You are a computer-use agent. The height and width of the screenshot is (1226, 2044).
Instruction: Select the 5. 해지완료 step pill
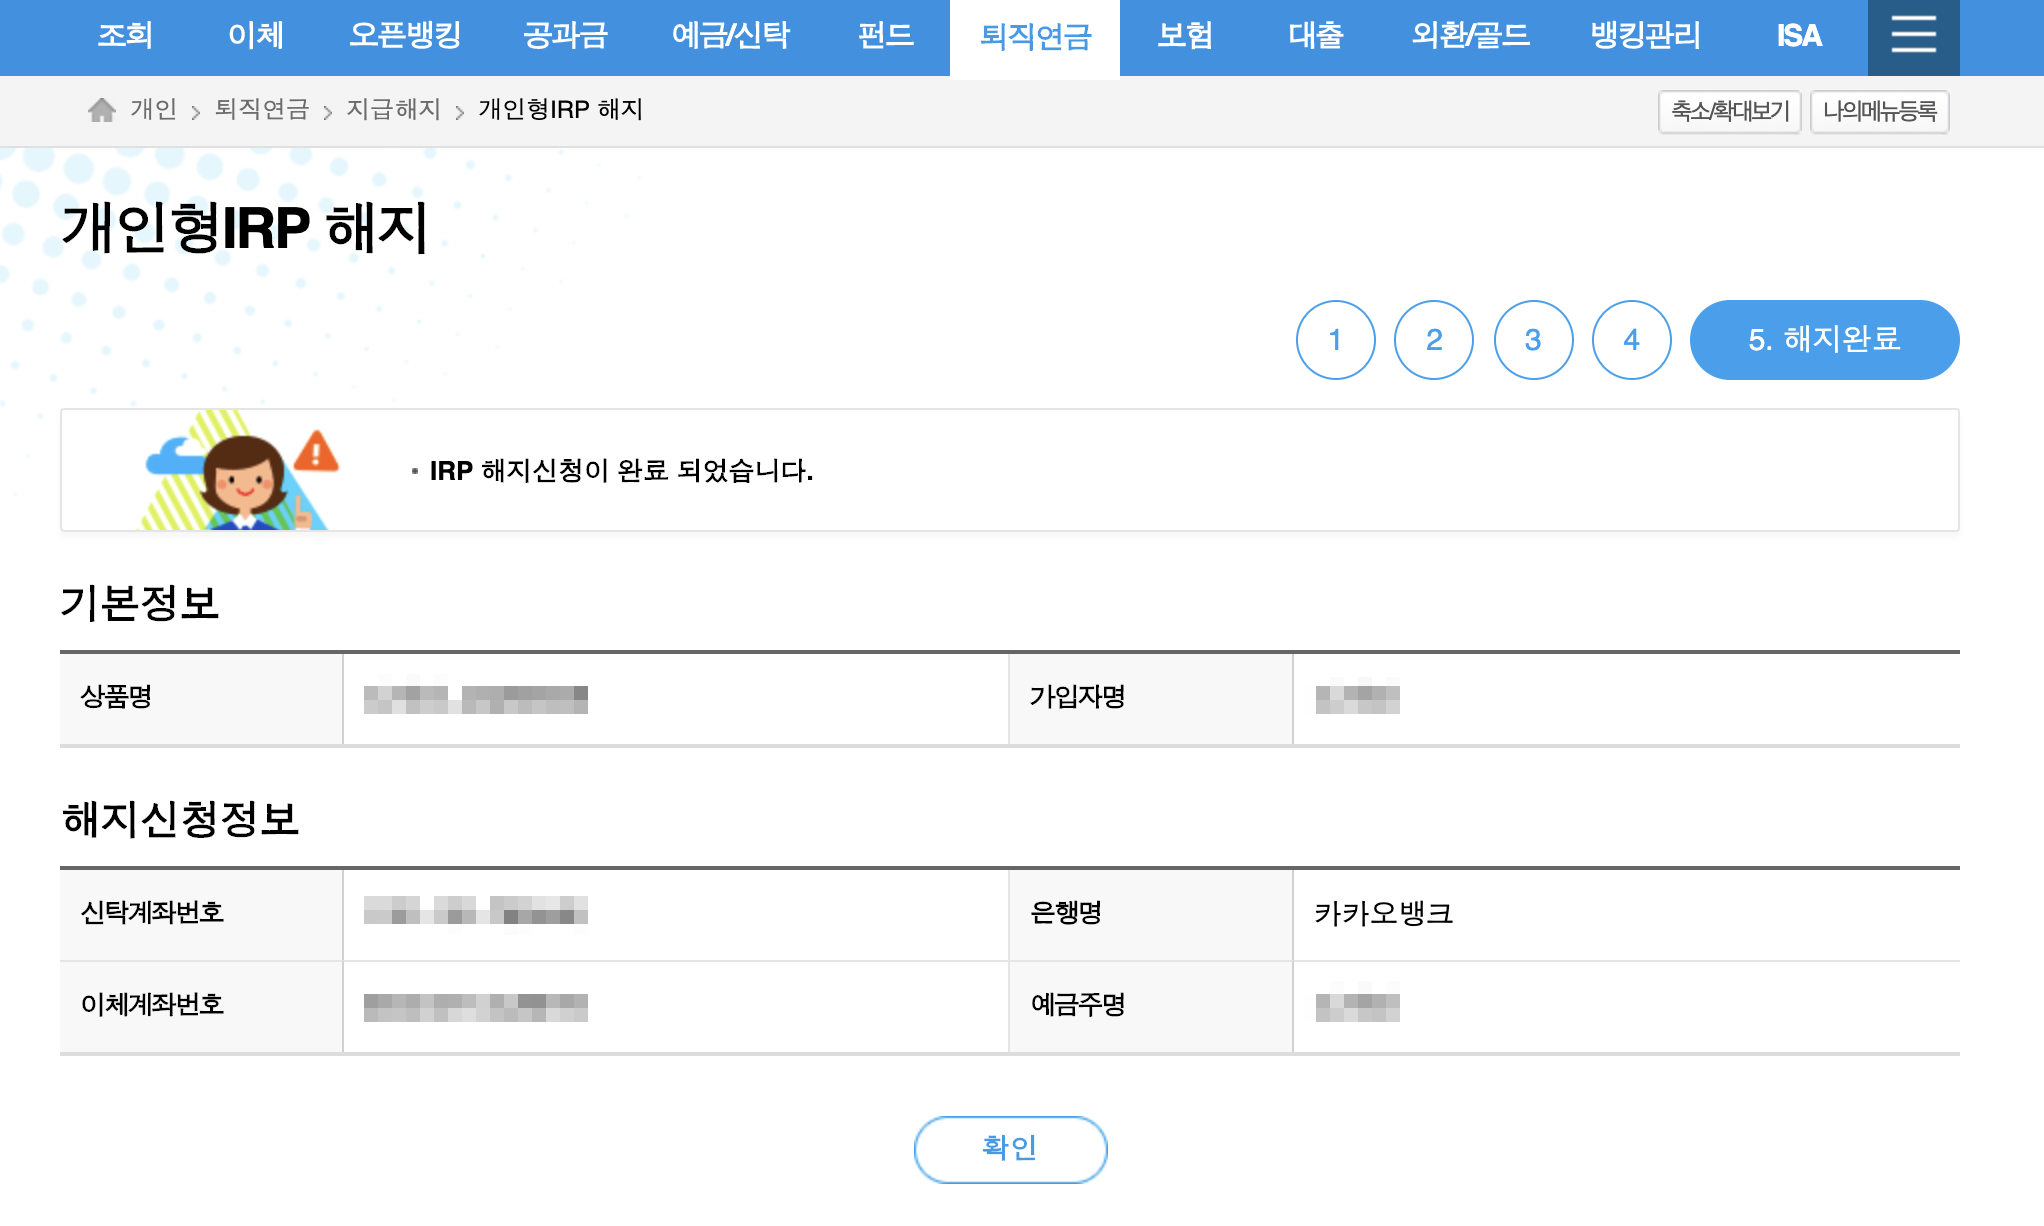tap(1823, 340)
